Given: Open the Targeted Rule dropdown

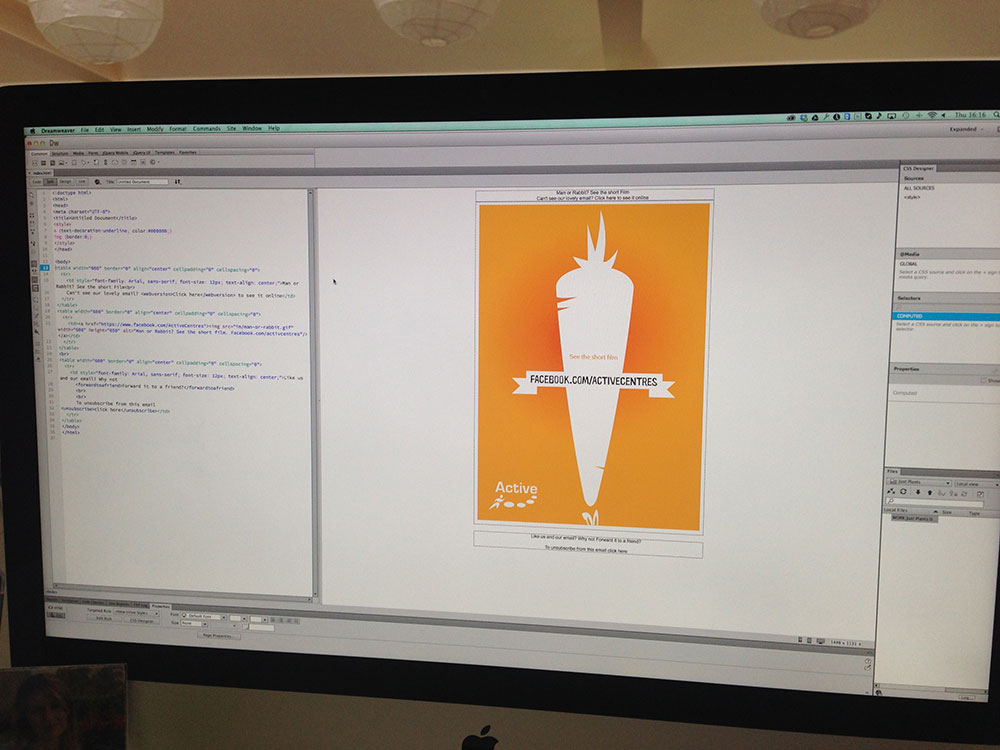Looking at the screenshot, I should (x=136, y=613).
